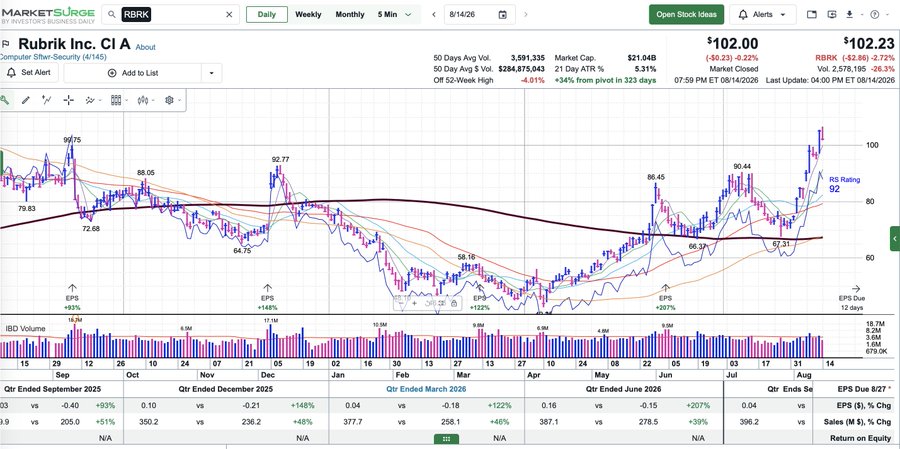
Task: Switch to Monthly chart timeframe
Action: 350,14
